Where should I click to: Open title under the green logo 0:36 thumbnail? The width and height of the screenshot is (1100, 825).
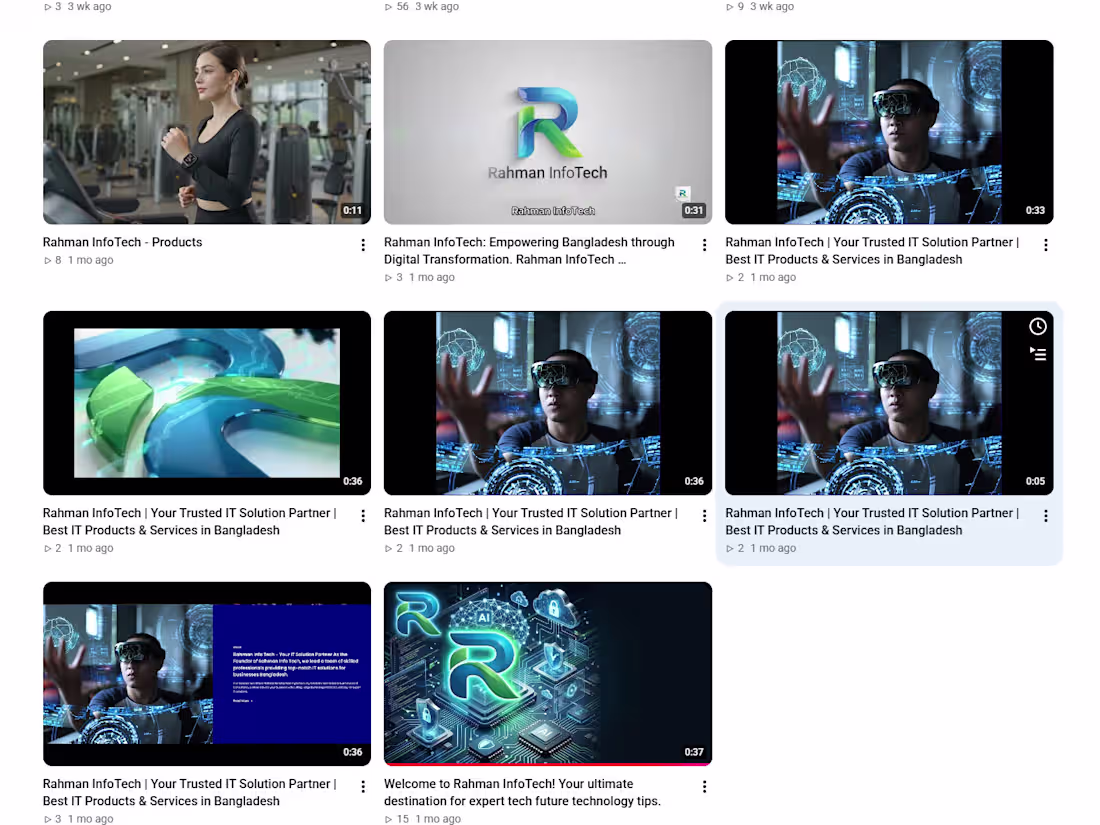point(189,521)
